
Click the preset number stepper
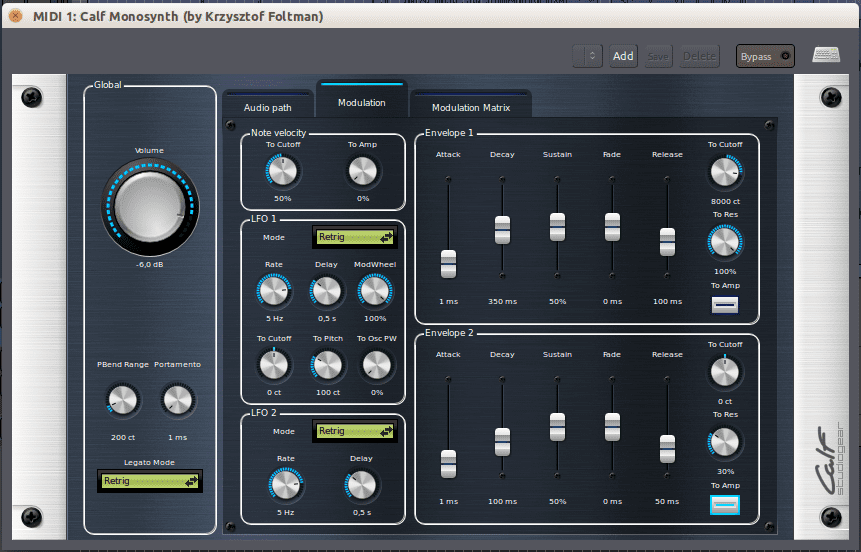[588, 56]
